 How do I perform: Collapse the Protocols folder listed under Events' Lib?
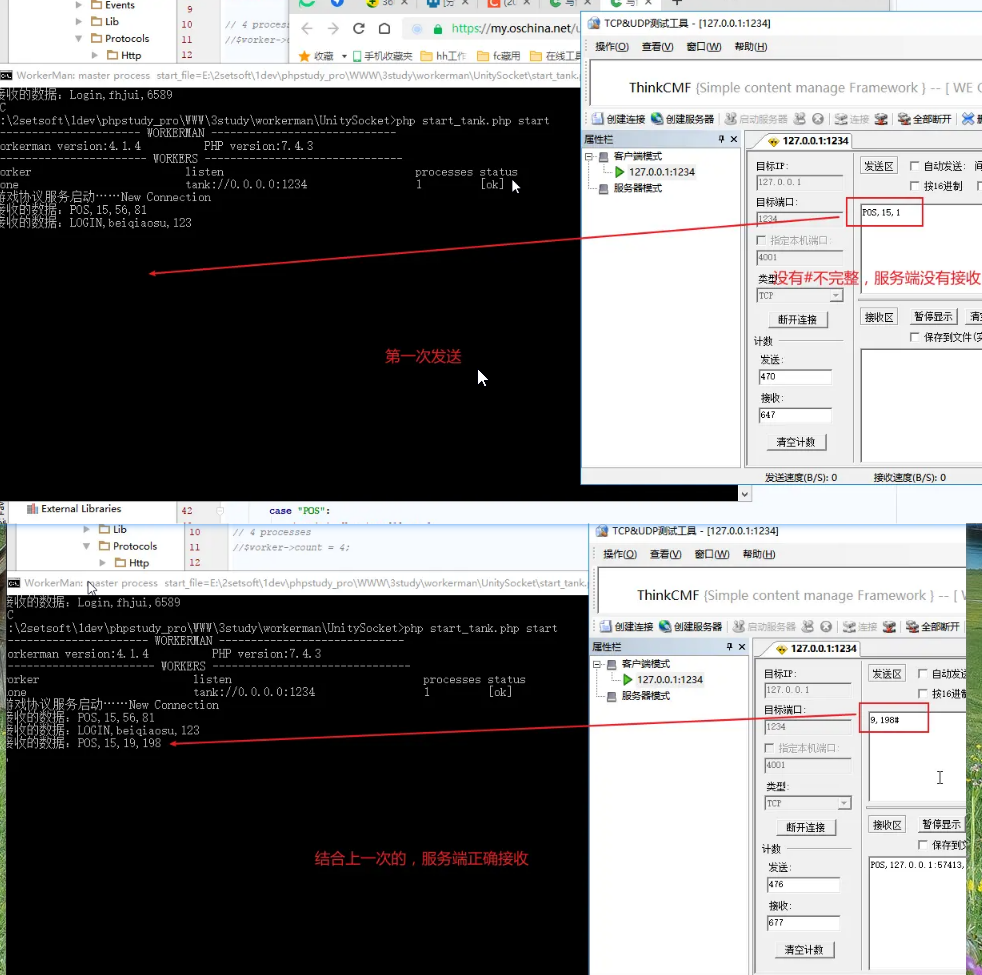tap(78, 38)
